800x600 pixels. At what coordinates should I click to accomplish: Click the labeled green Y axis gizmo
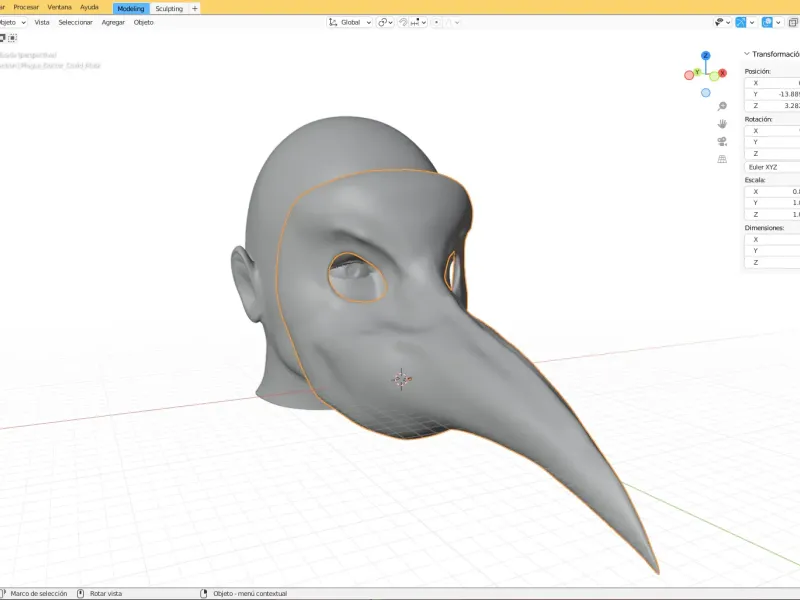pos(697,72)
